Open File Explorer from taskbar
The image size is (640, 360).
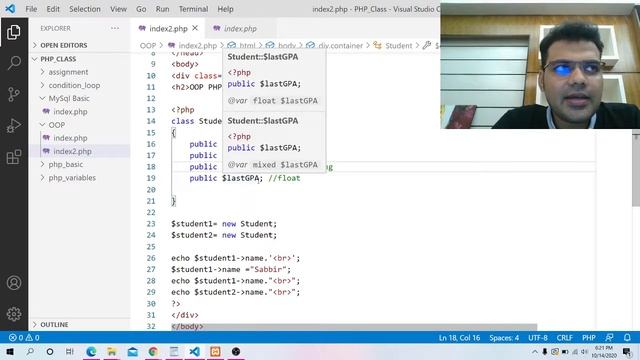click(112, 351)
